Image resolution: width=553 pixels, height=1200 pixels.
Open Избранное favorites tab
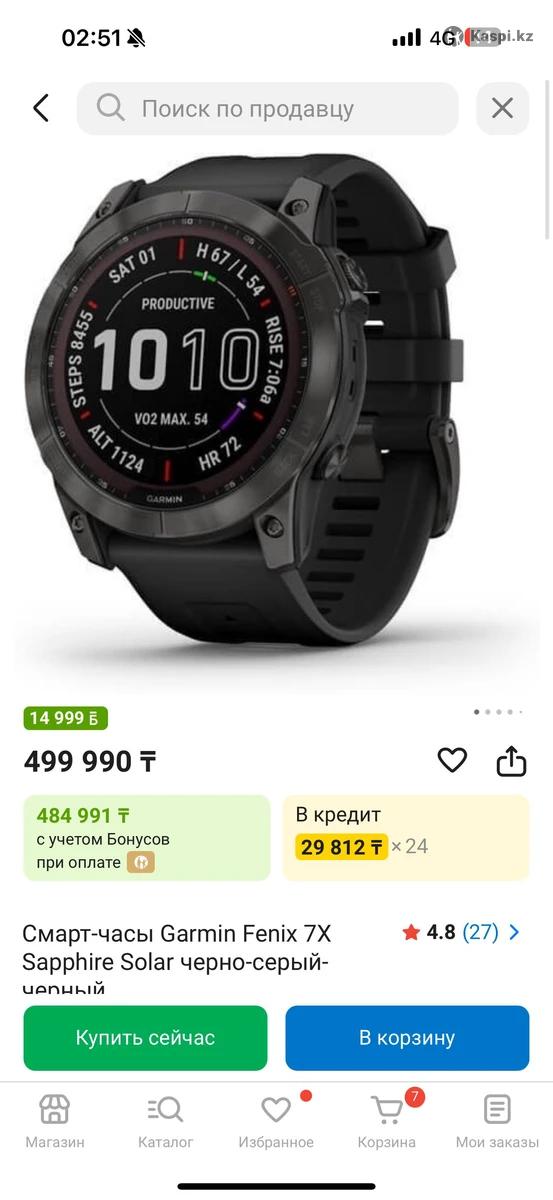point(276,1121)
